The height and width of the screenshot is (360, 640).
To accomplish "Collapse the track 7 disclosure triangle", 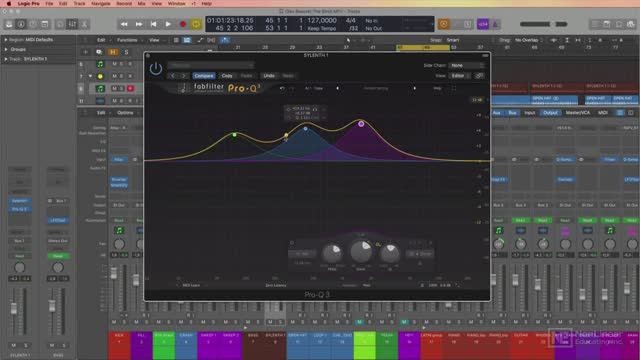I will click(90, 76).
